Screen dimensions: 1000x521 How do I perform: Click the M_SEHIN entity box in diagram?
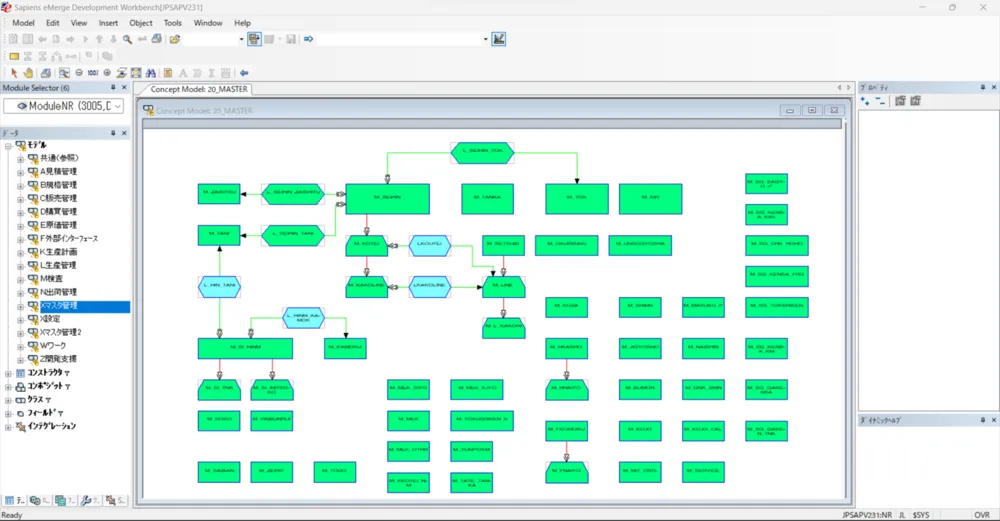tap(387, 198)
